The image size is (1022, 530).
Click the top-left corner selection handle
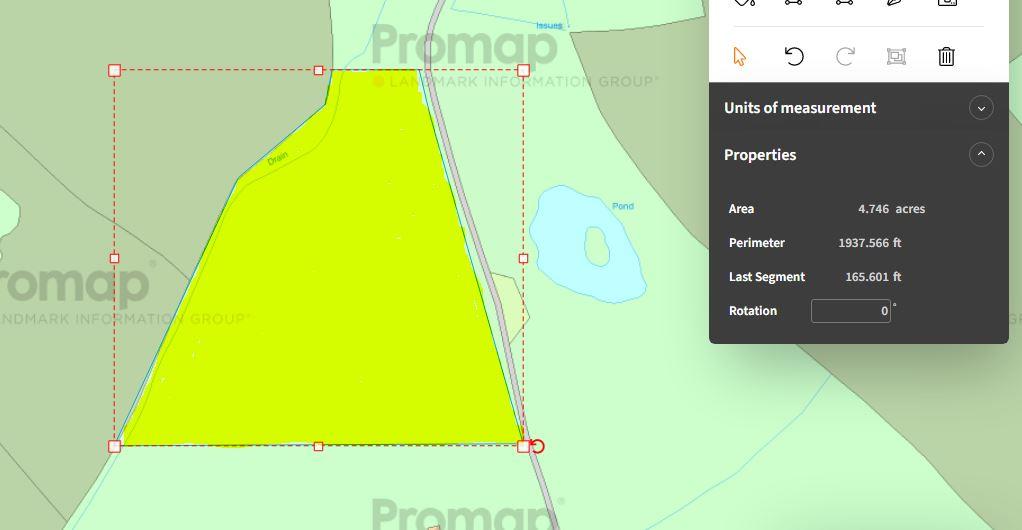click(x=114, y=70)
